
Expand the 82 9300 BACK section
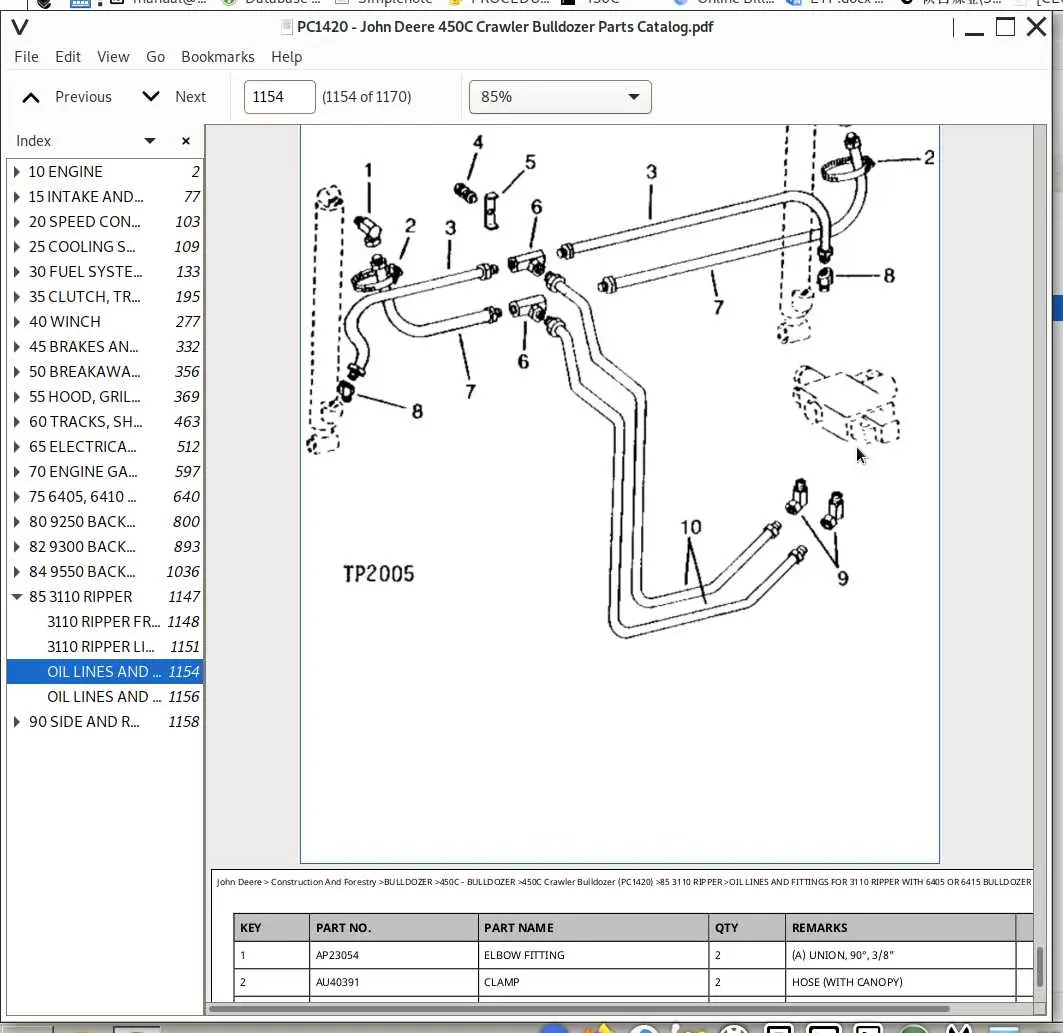[17, 547]
